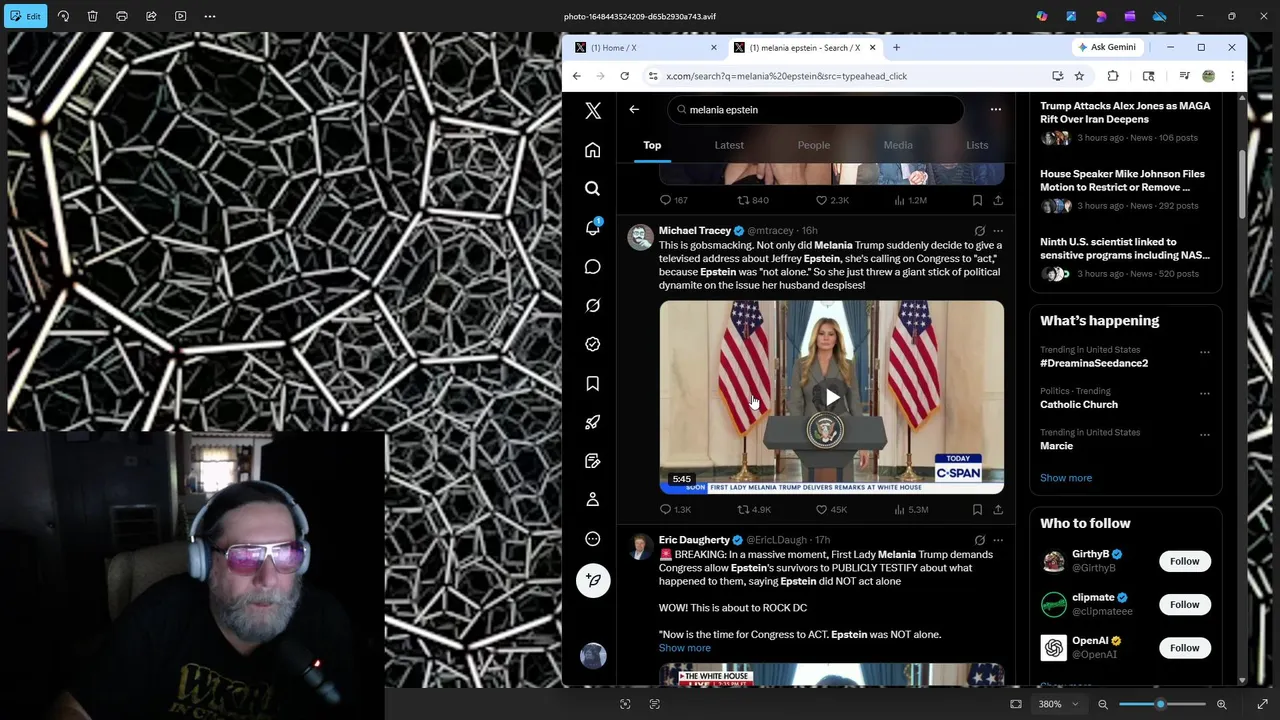Screen dimensions: 1280x720
Task: Open Copilot icon in Photos title bar
Action: 1042,16
